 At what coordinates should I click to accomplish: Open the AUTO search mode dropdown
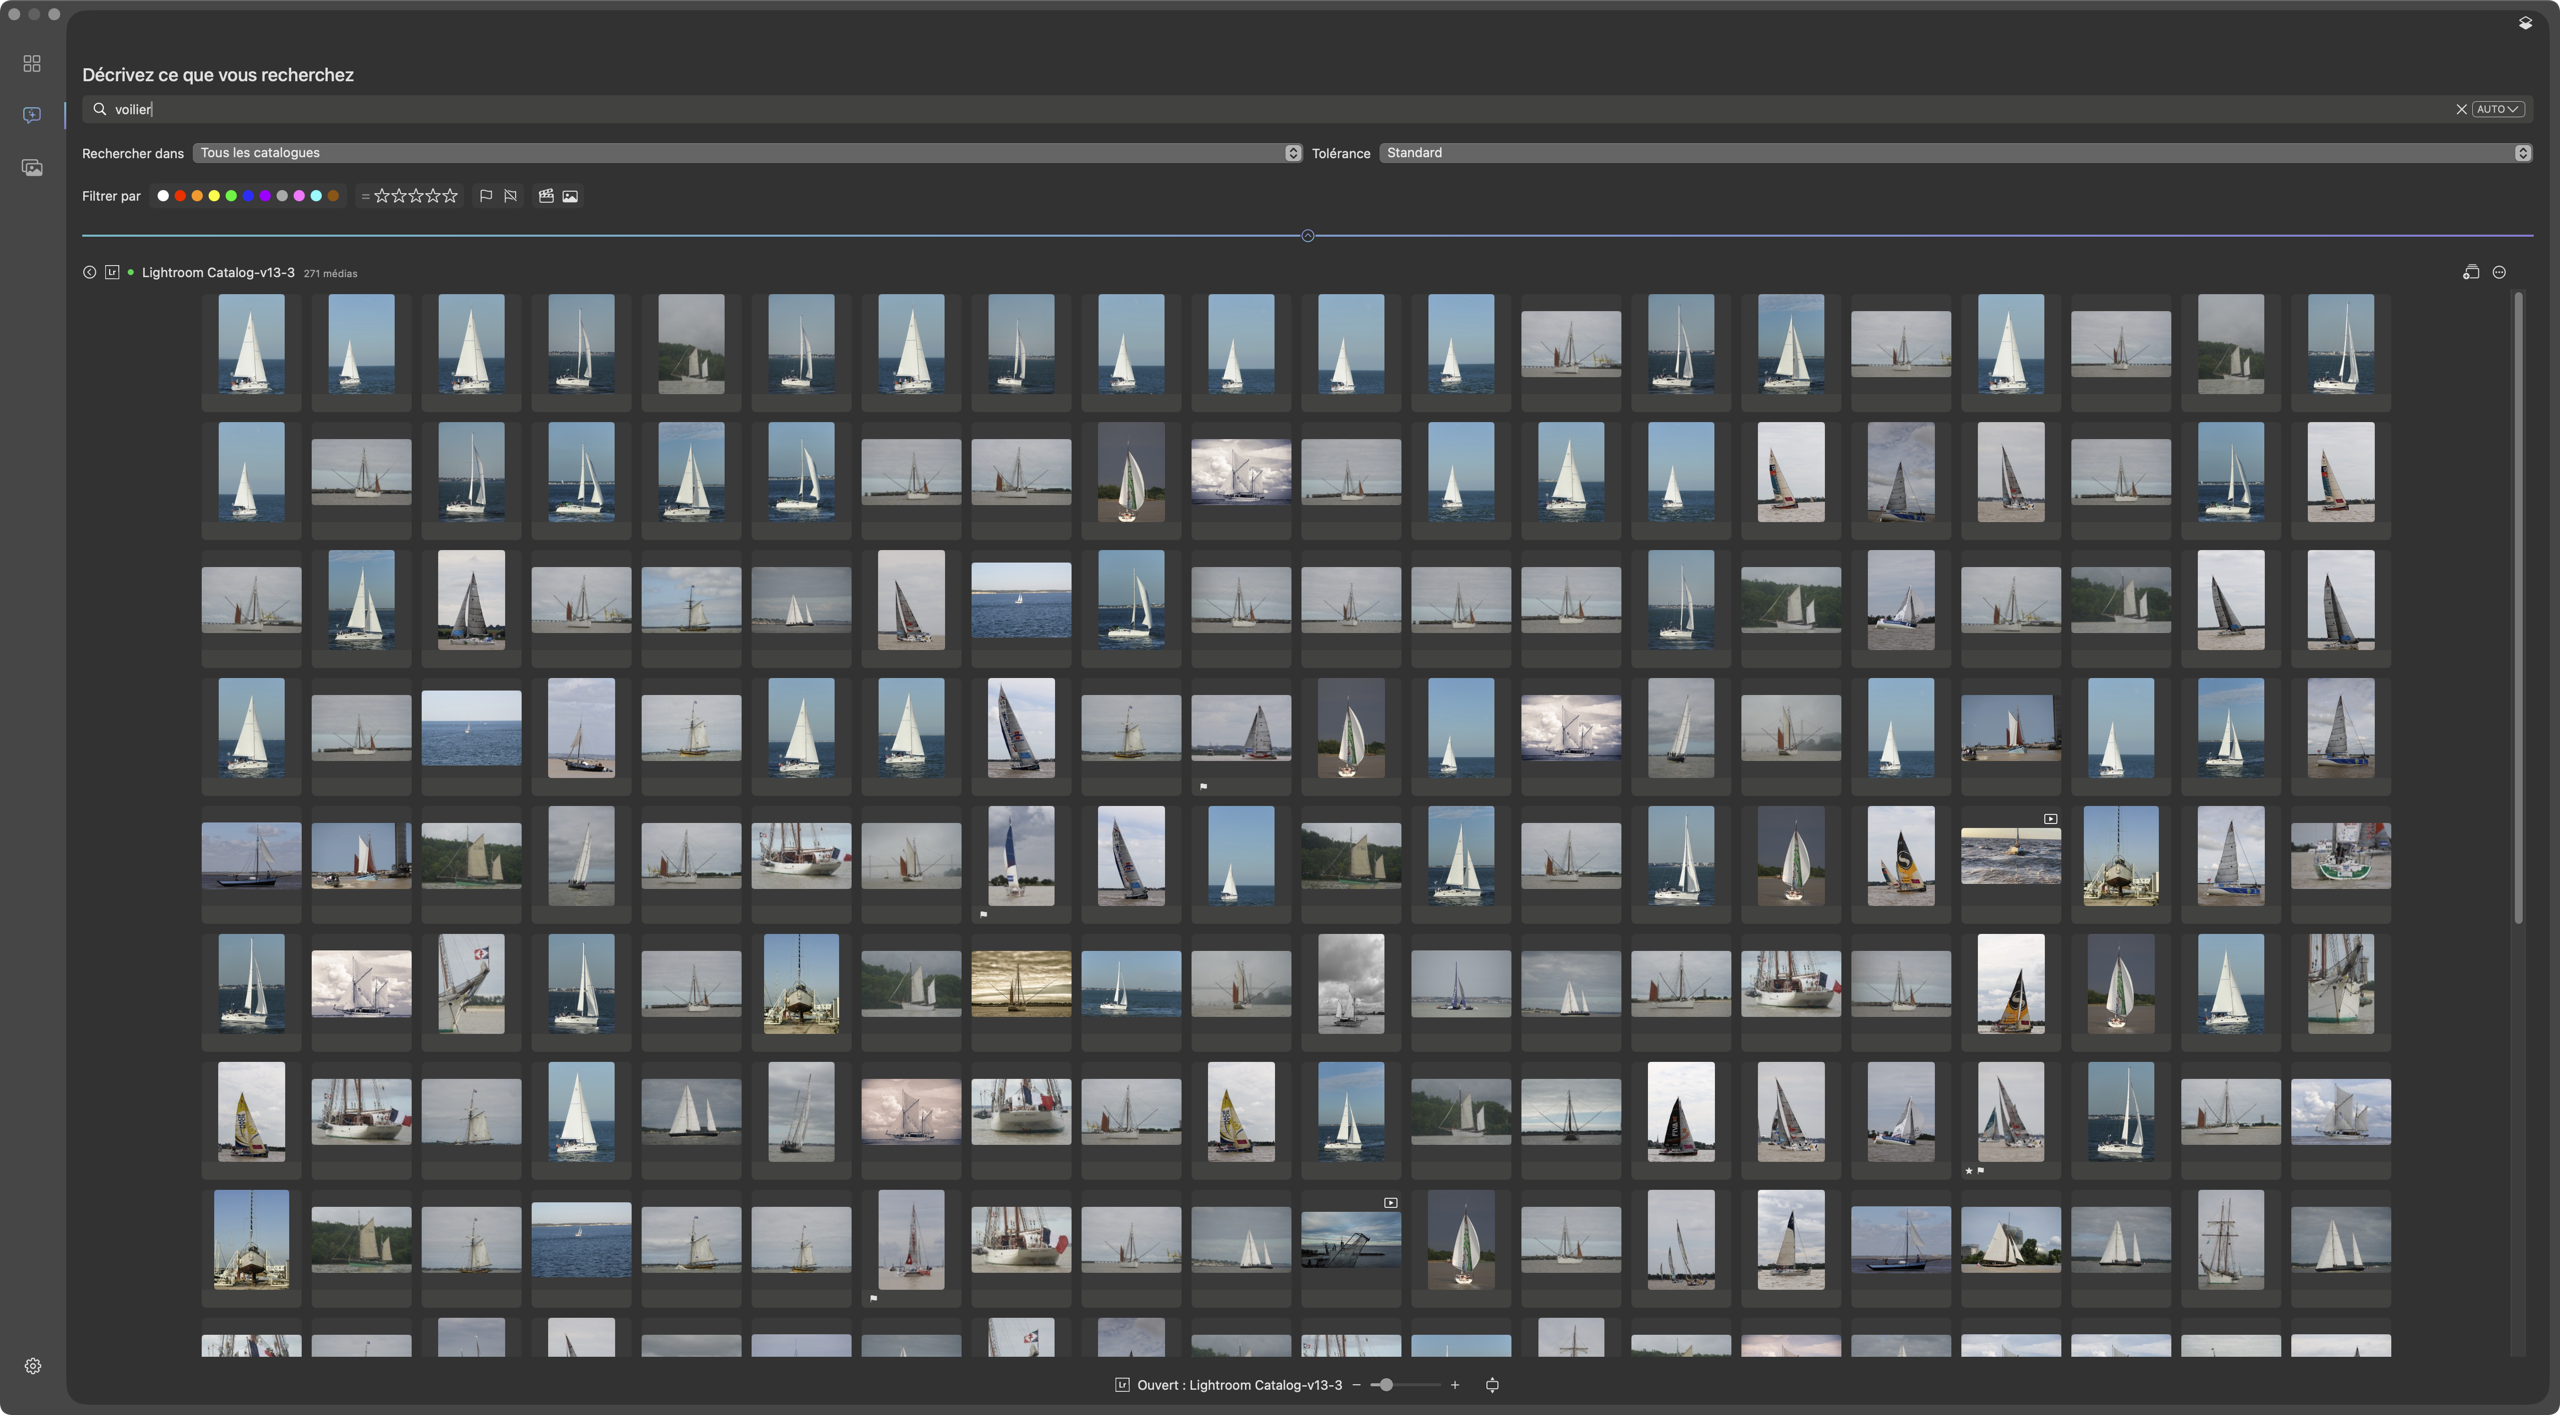2497,109
